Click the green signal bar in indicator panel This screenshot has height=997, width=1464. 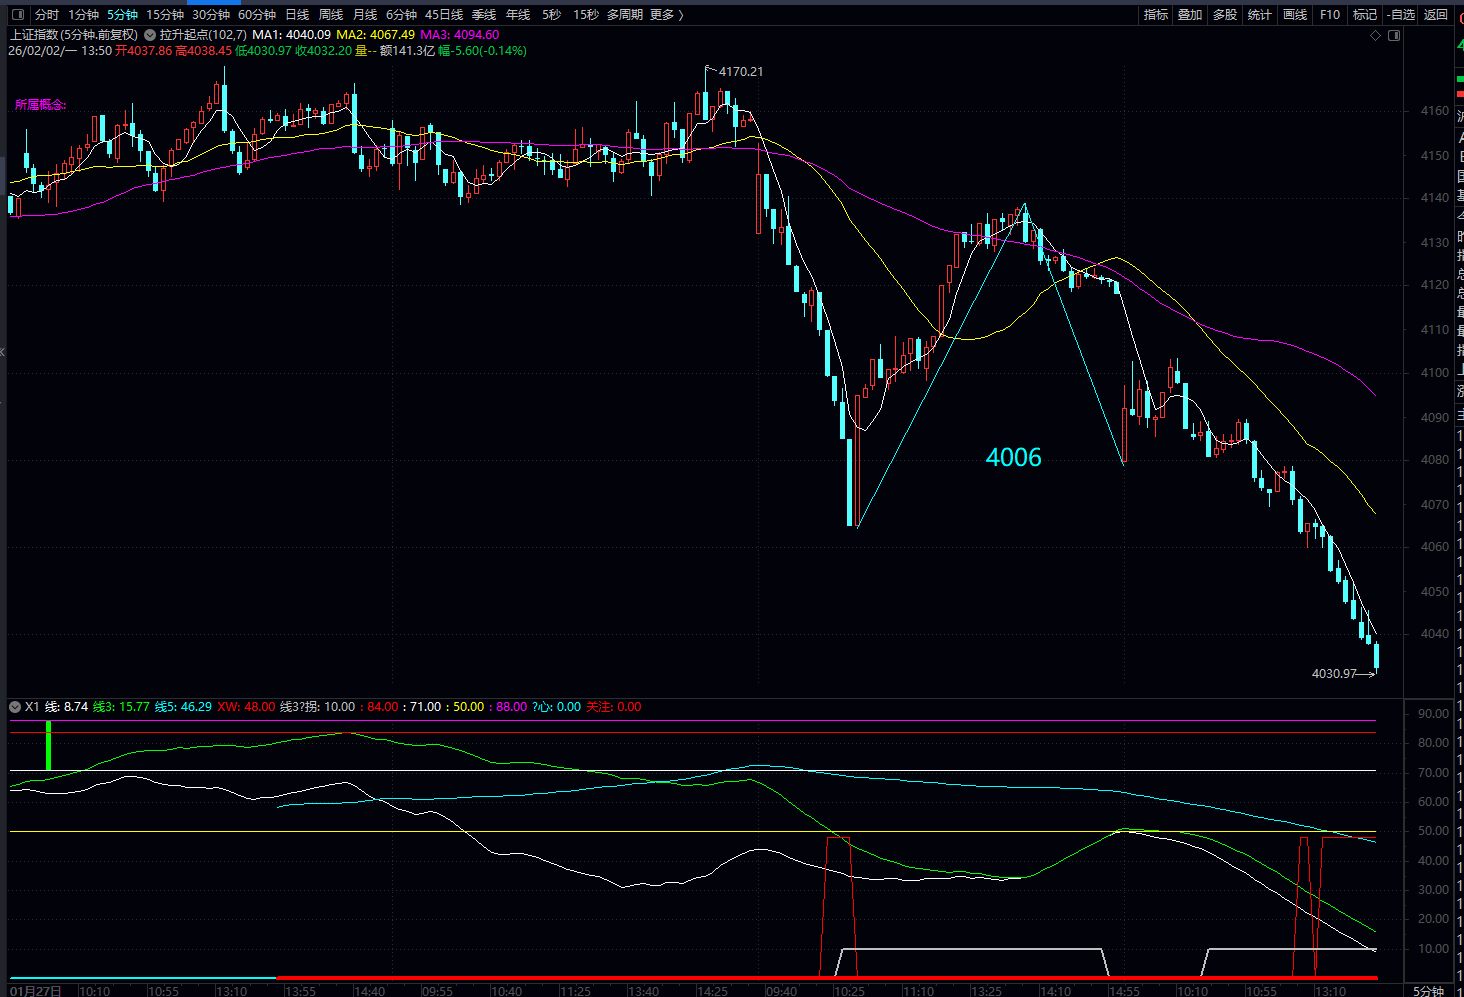pyautogui.click(x=48, y=746)
